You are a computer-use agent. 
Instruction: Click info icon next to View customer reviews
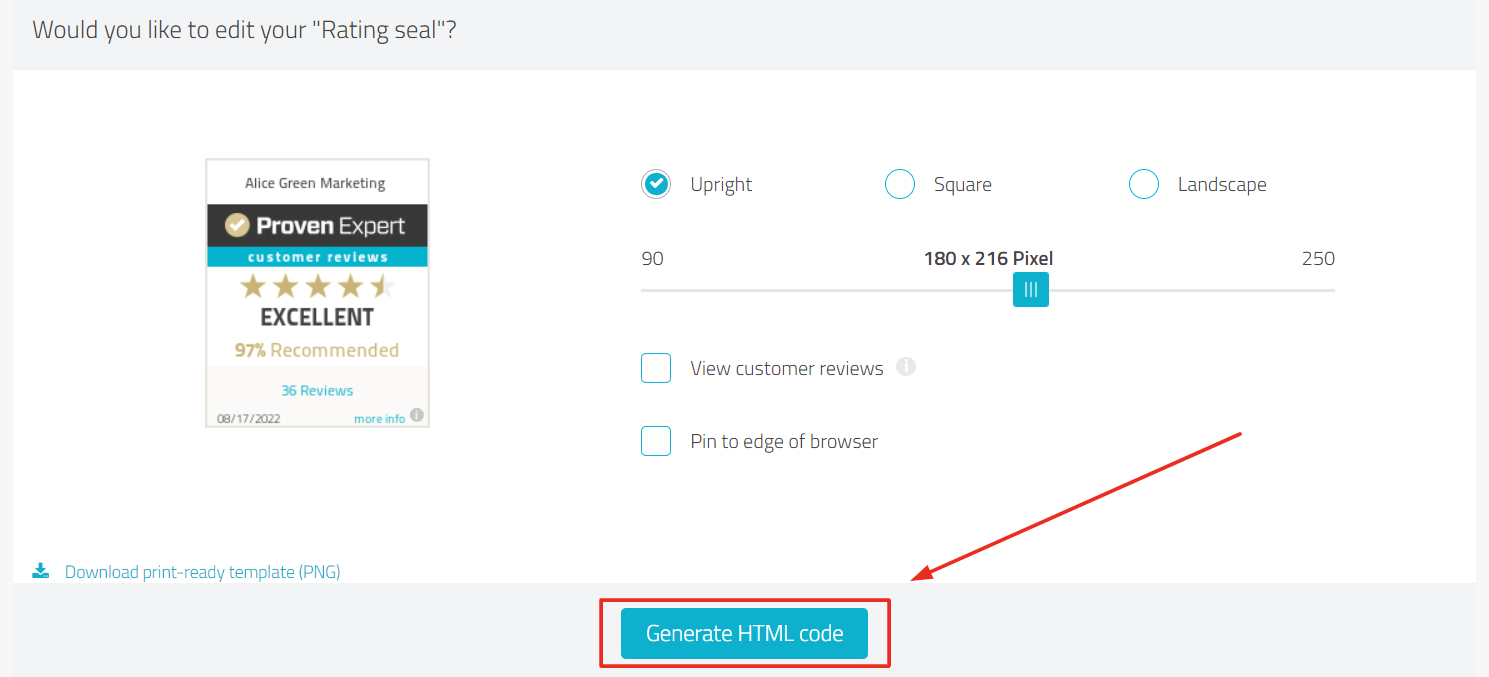tap(906, 366)
